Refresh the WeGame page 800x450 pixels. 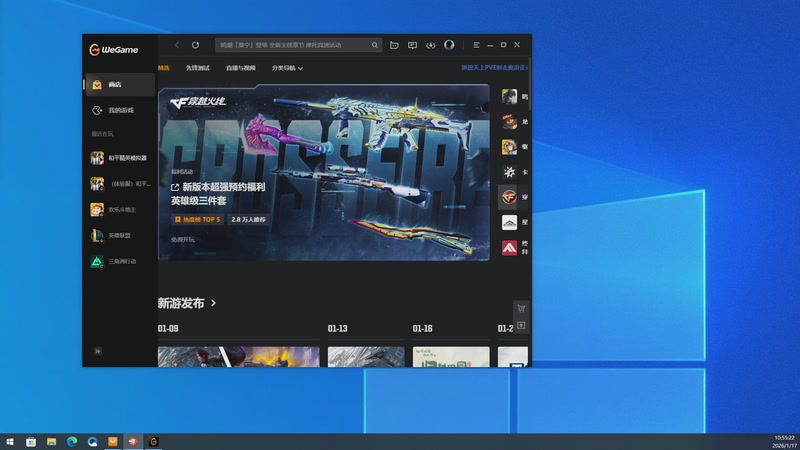coord(195,45)
